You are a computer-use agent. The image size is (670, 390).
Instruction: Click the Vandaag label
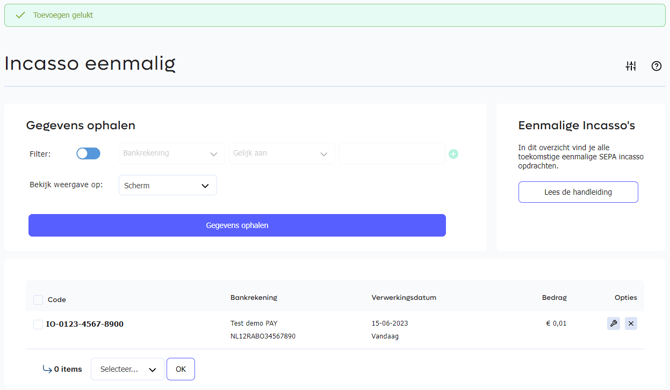(385, 336)
